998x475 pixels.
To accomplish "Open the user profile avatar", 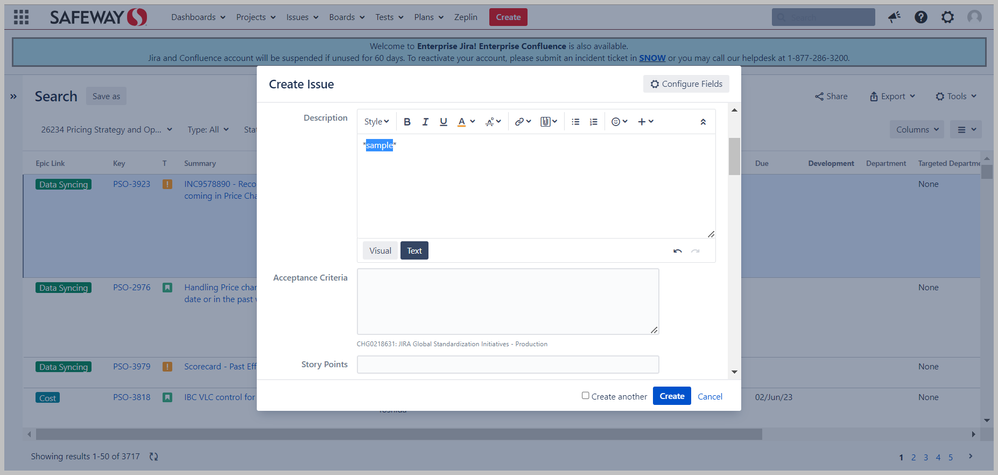I will click(x=974, y=17).
